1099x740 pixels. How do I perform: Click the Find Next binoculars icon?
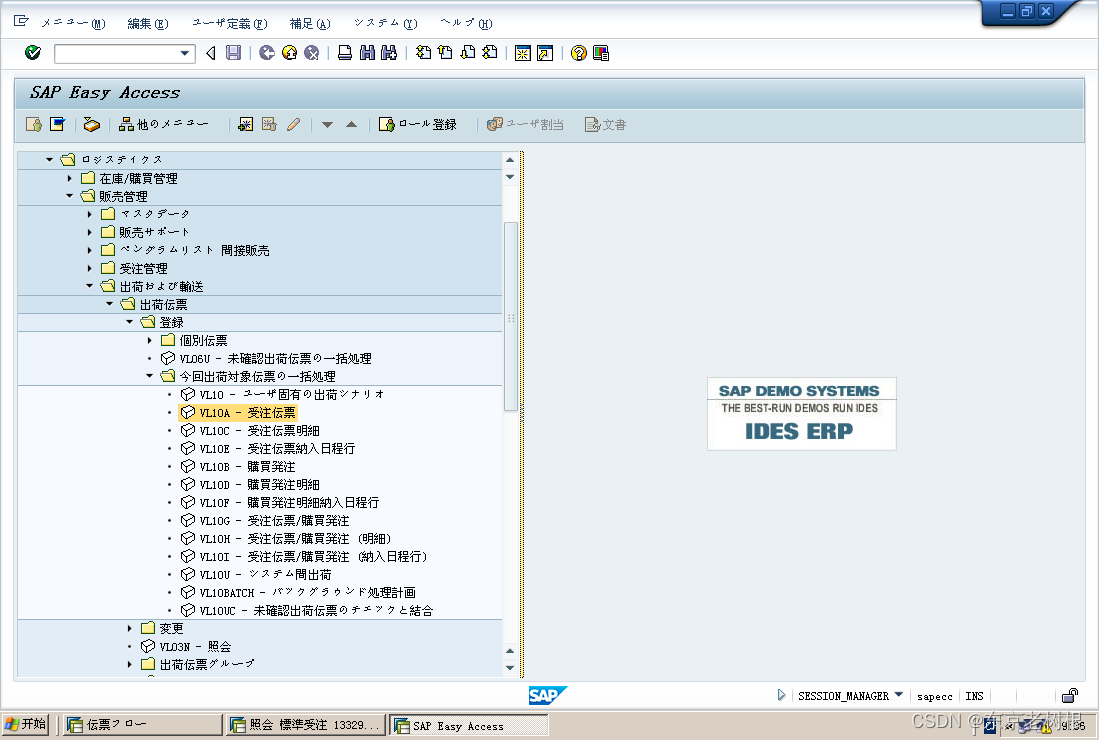(389, 53)
